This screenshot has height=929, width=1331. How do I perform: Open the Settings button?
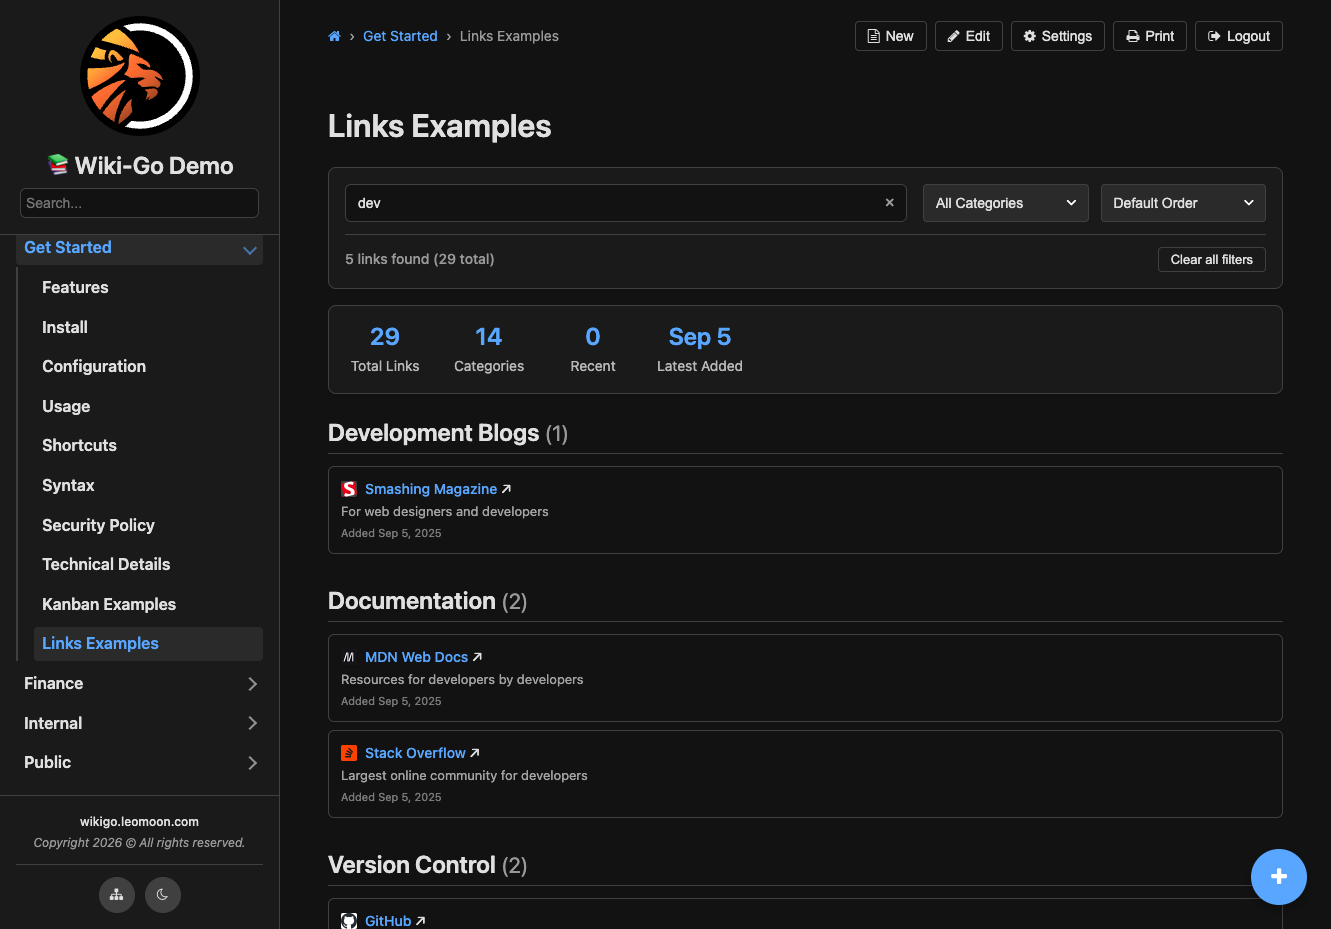(1058, 36)
